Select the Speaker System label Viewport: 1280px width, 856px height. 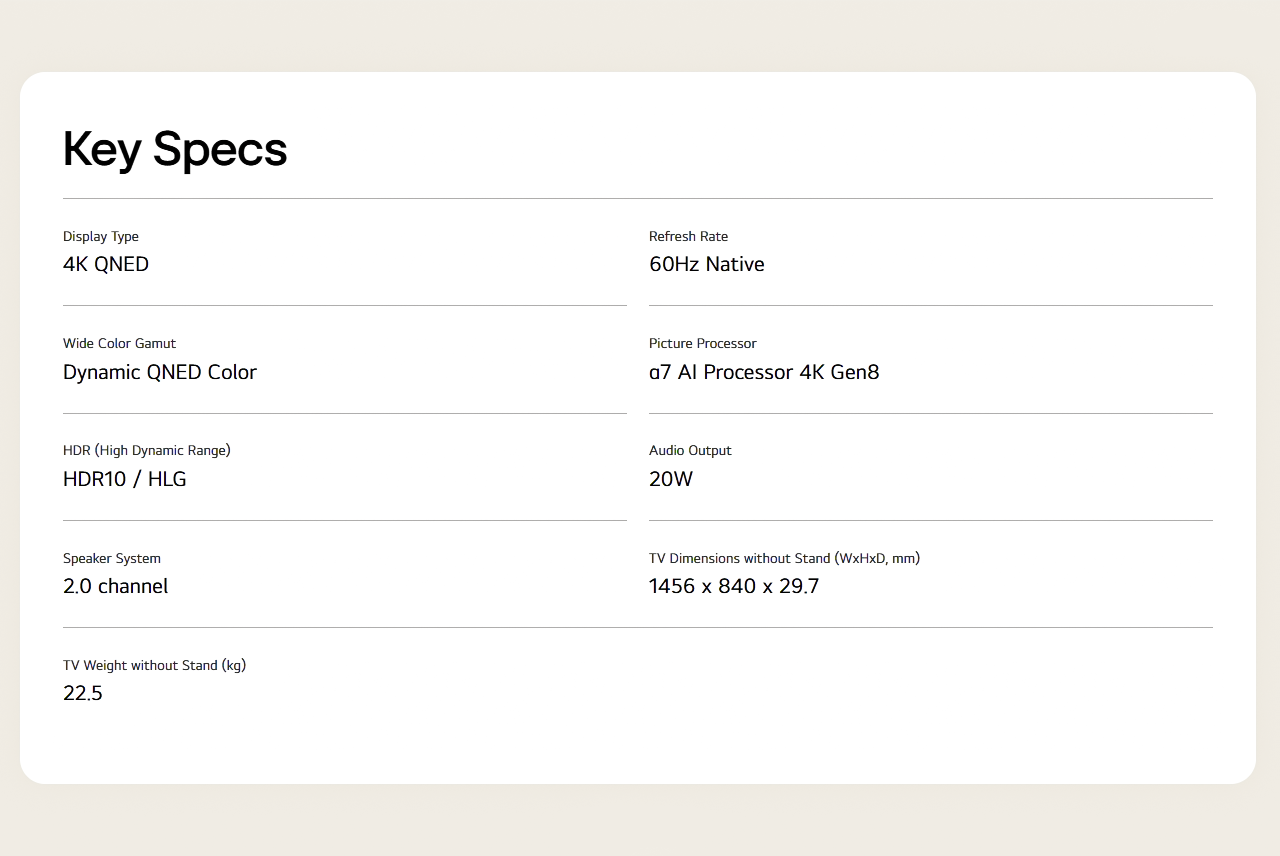(x=112, y=559)
